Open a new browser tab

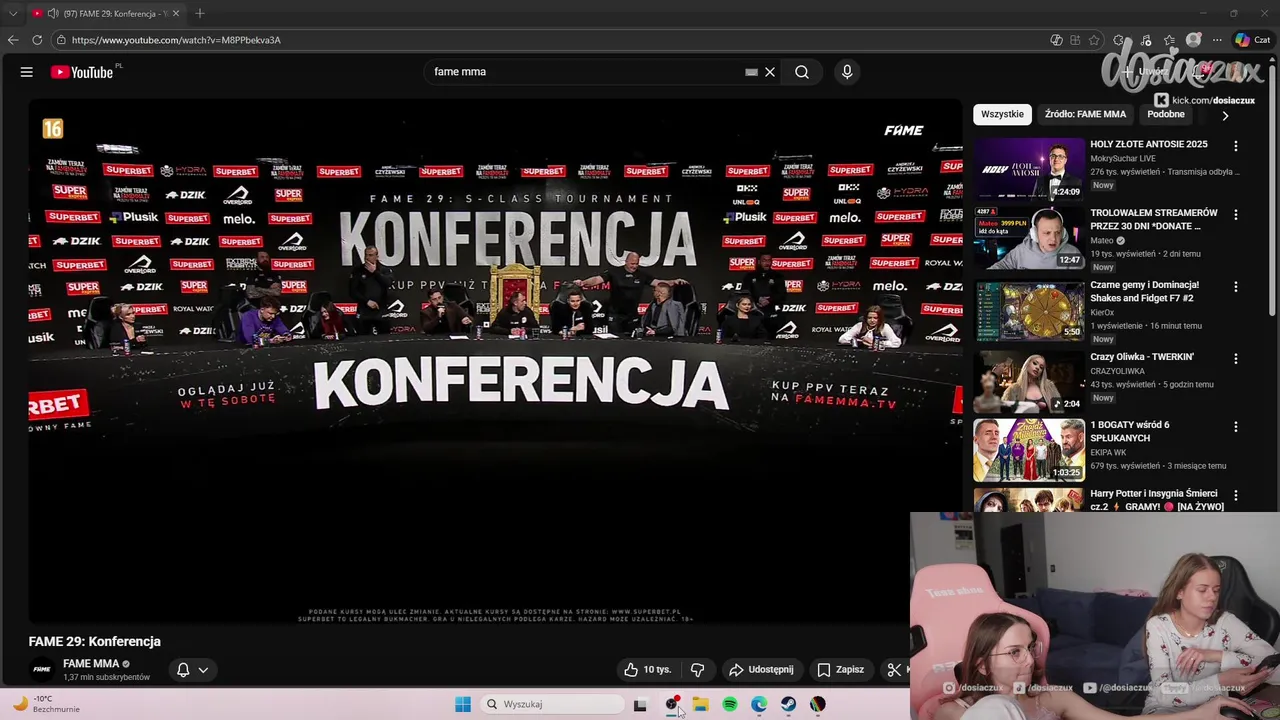pyautogui.click(x=200, y=13)
